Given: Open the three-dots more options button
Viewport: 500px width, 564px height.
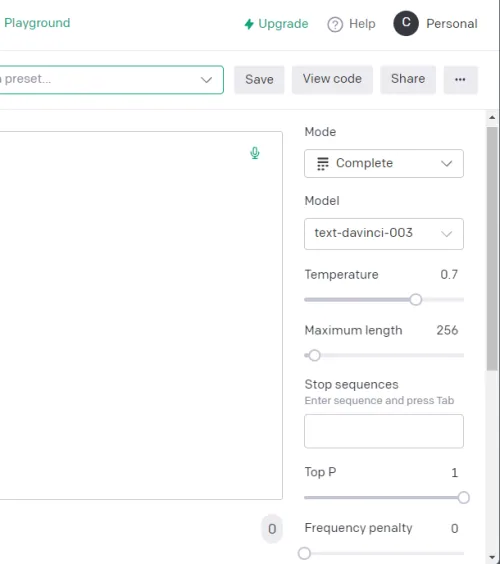Looking at the screenshot, I should pos(460,79).
